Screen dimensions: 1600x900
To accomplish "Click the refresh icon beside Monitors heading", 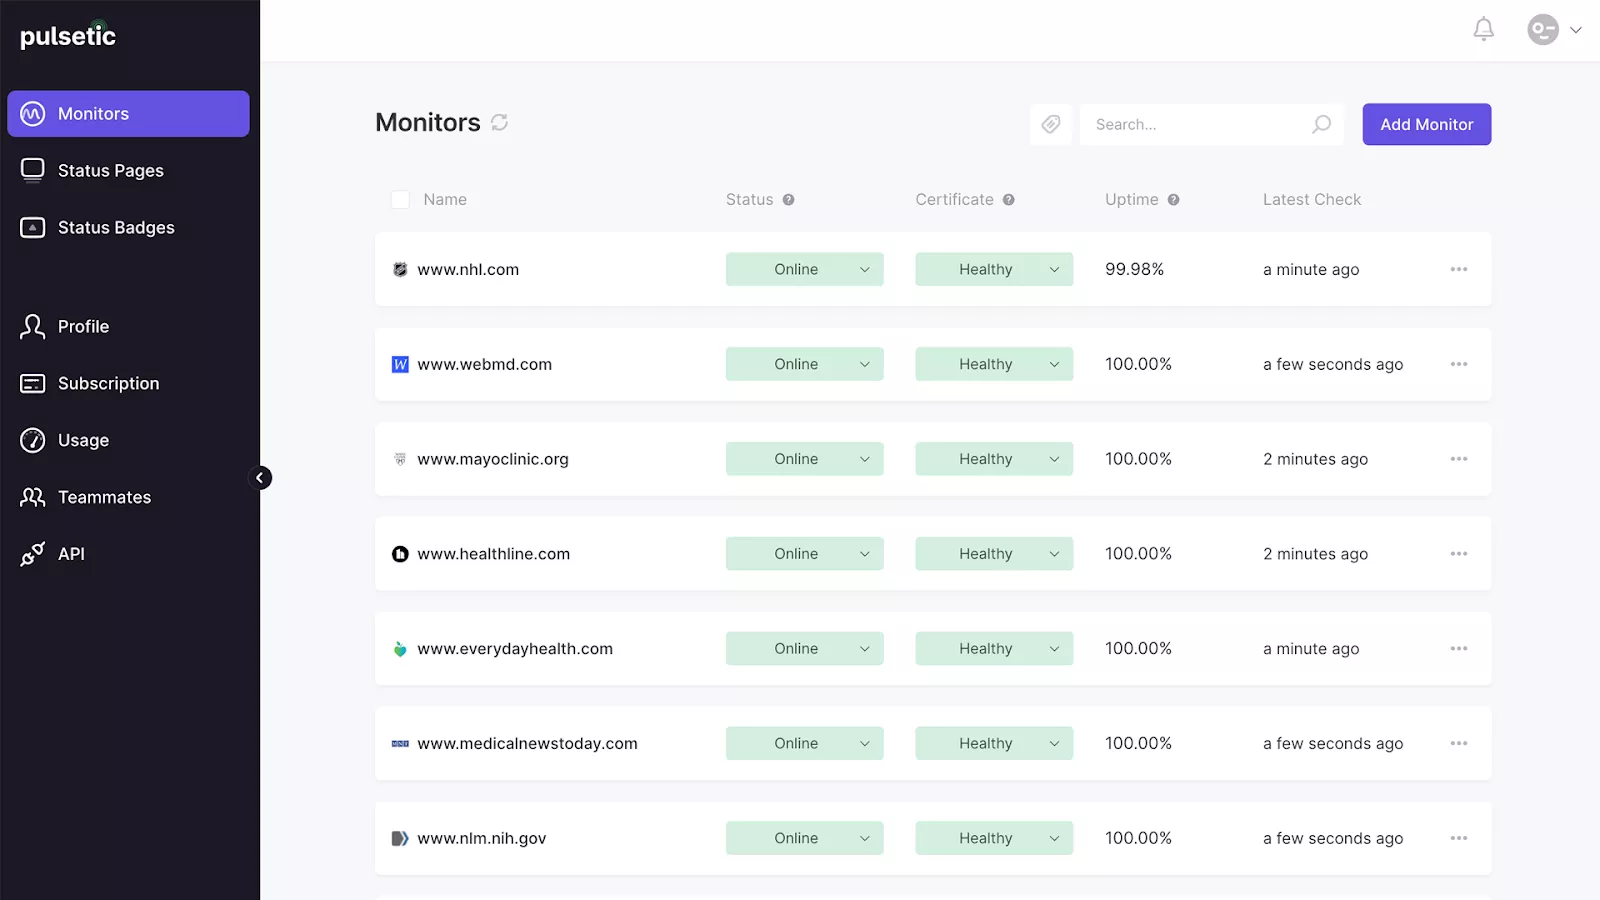I will click(x=499, y=122).
